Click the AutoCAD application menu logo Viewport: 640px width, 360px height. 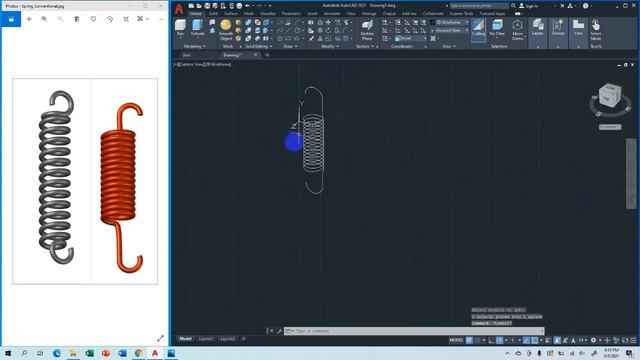(179, 9)
